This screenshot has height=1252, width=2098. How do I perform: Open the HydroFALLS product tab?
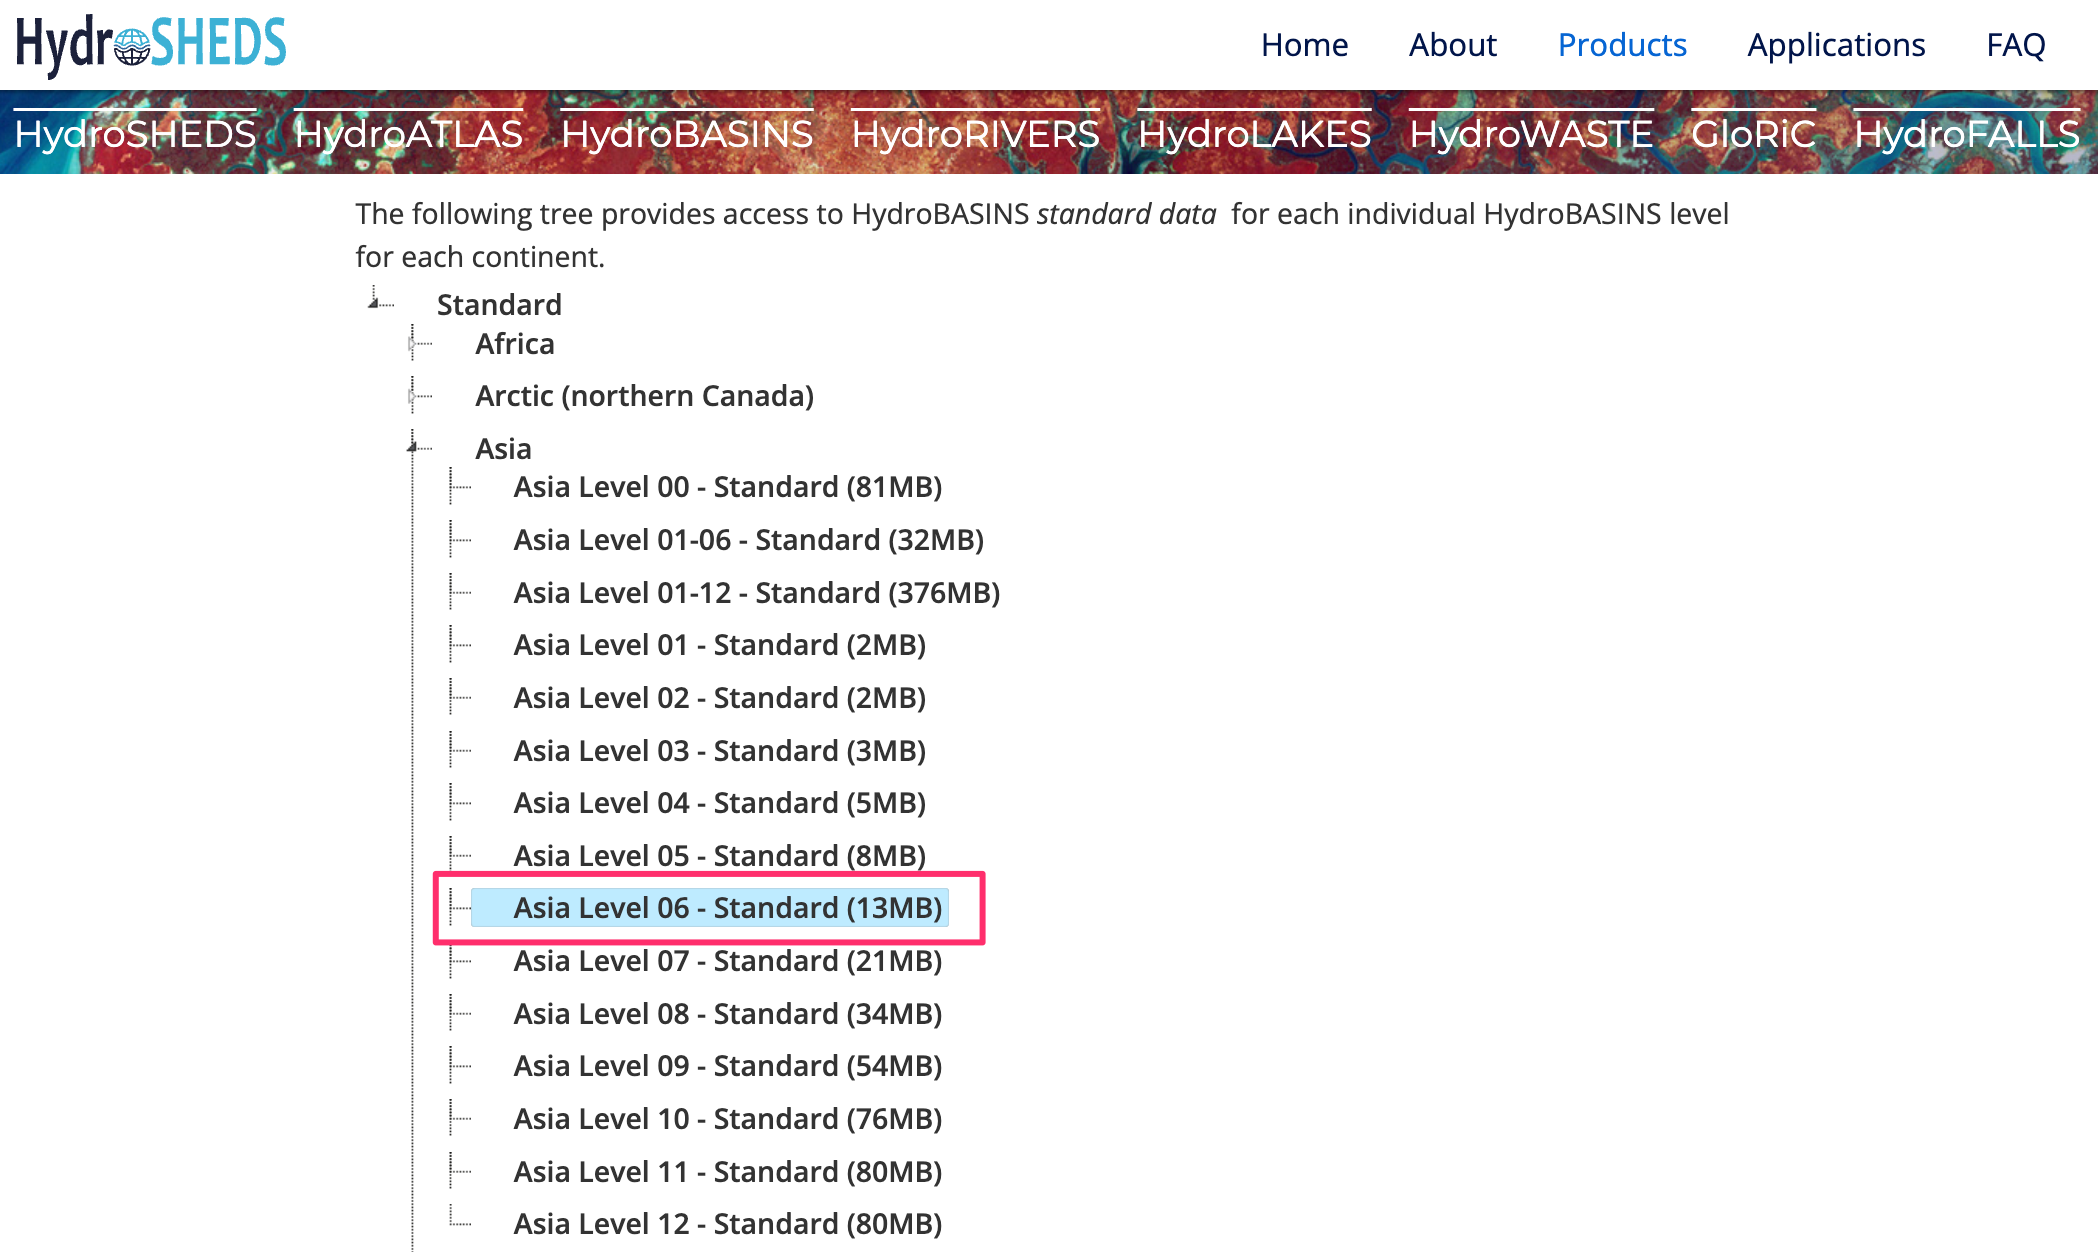pyautogui.click(x=1966, y=134)
